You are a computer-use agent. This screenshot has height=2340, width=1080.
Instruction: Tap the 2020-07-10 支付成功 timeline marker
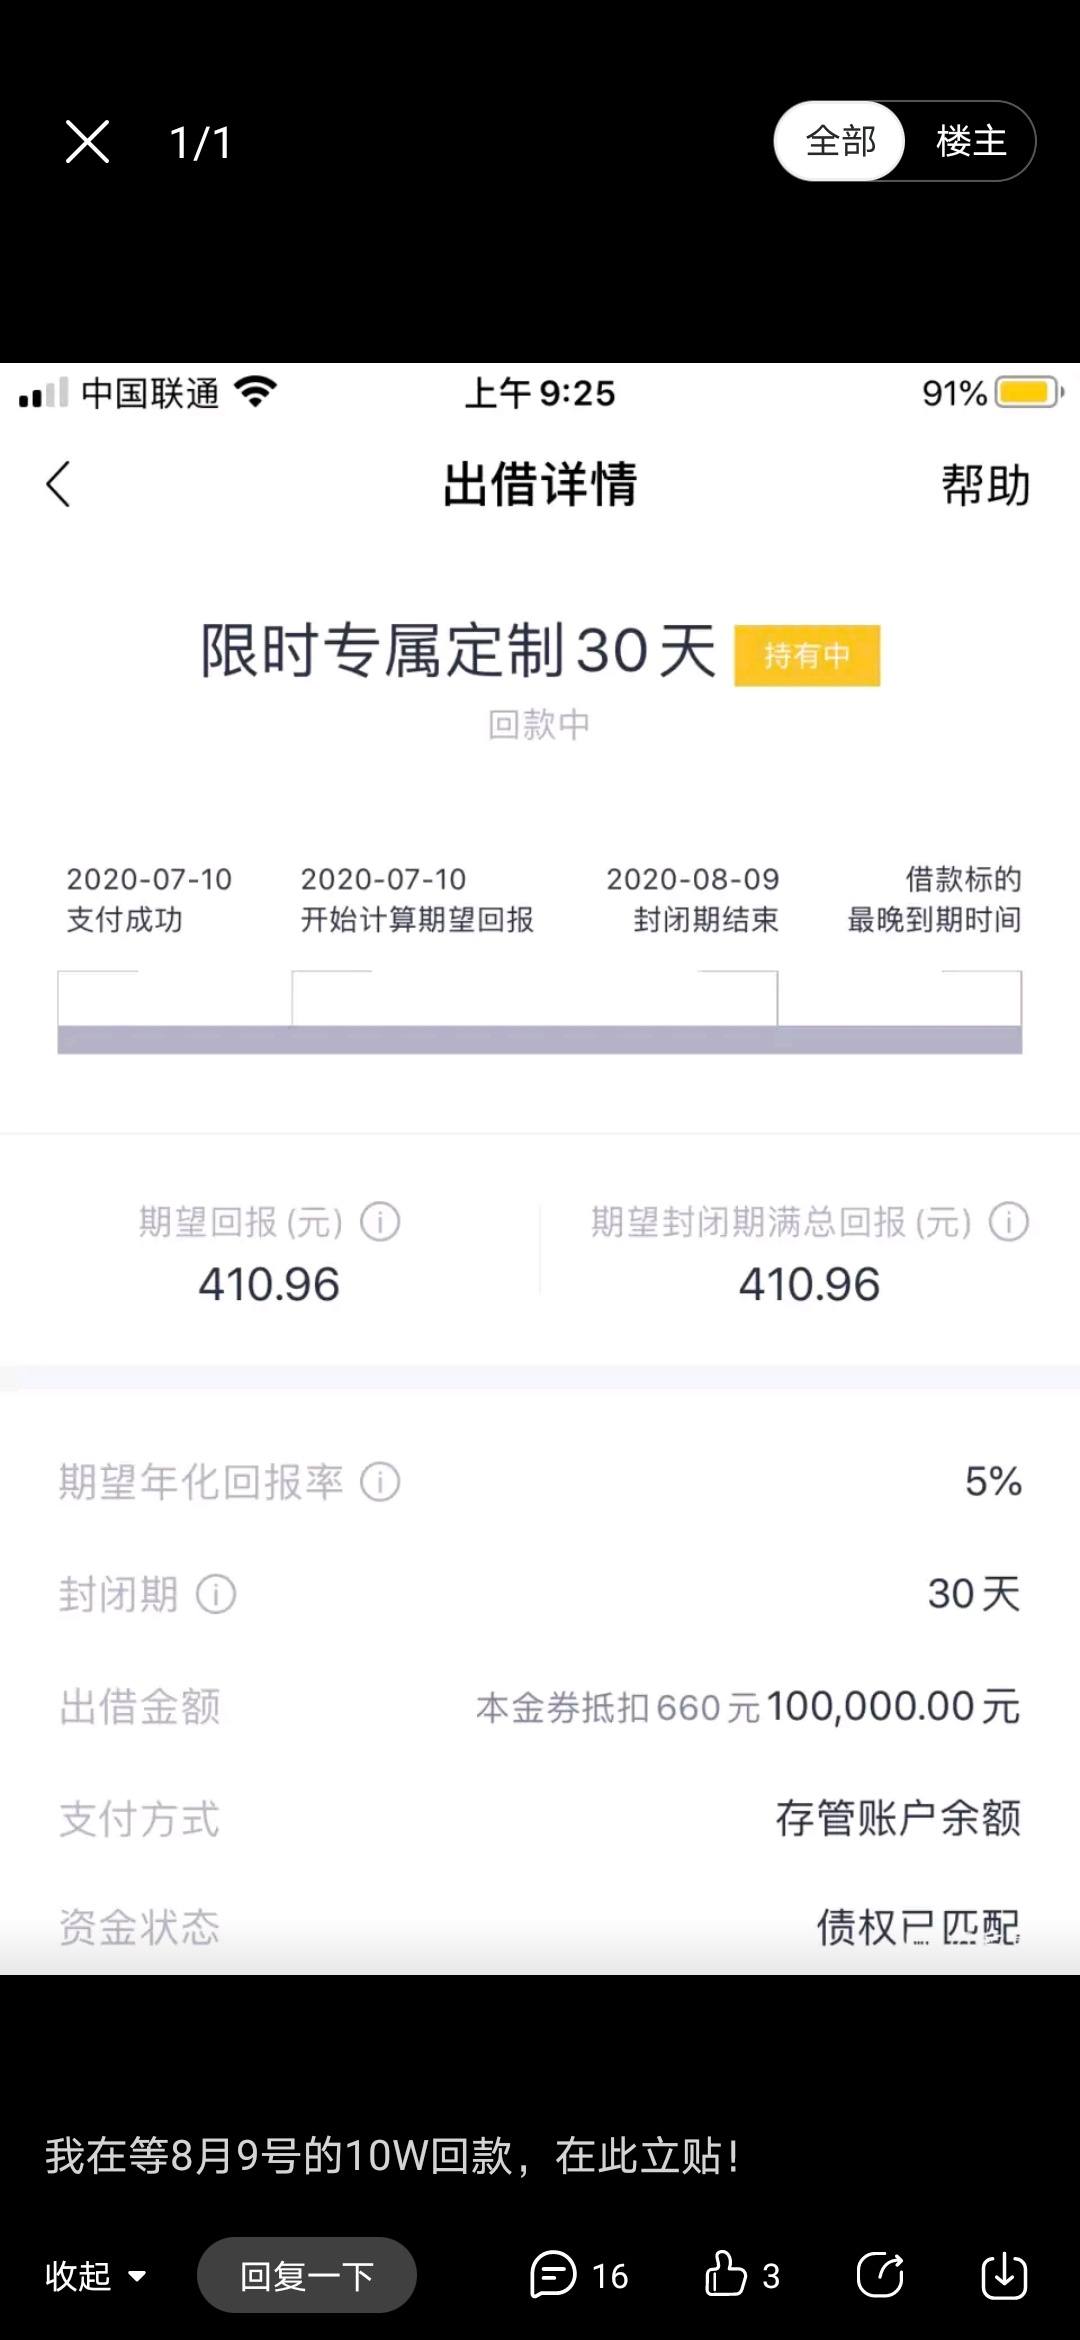click(149, 899)
